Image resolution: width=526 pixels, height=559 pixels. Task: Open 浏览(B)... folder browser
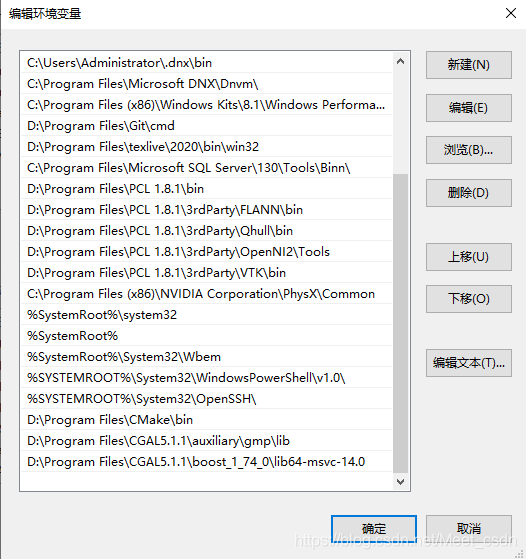click(x=469, y=150)
